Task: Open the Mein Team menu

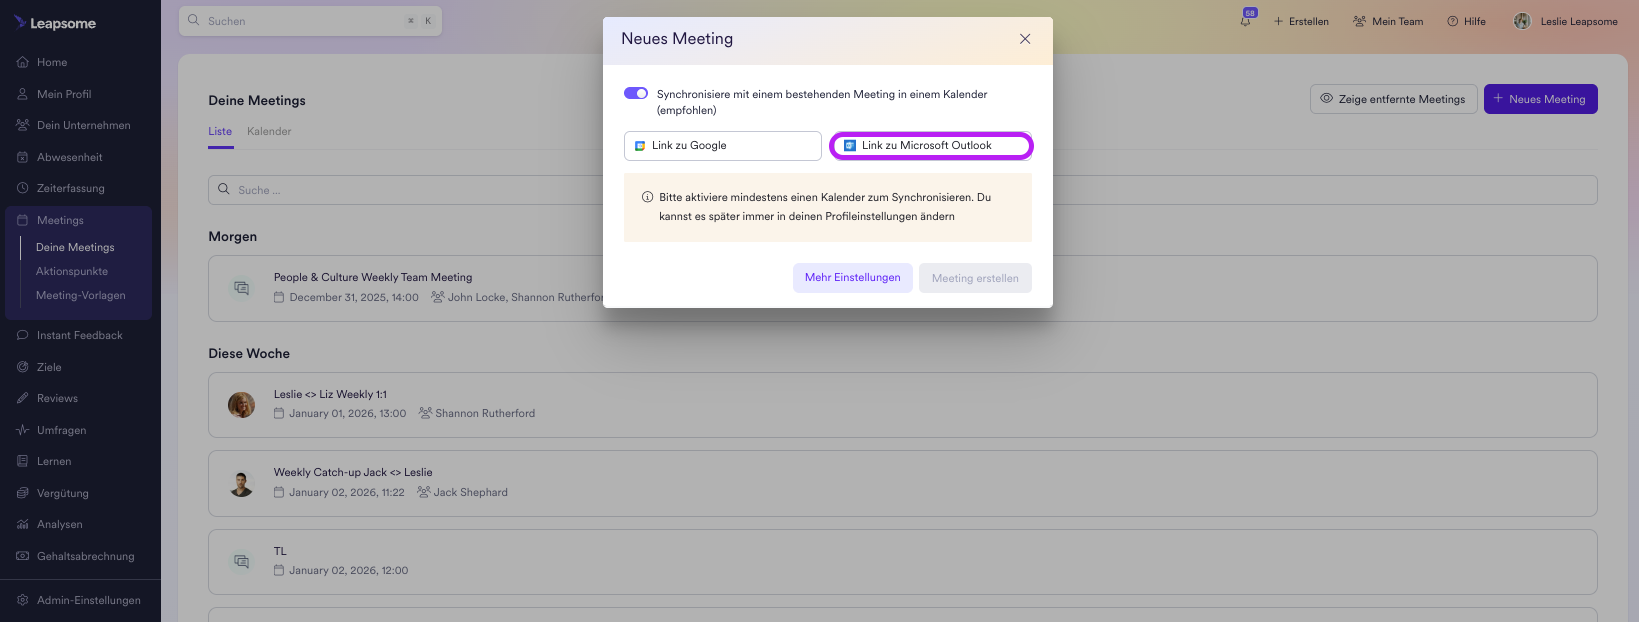Action: click(1388, 21)
